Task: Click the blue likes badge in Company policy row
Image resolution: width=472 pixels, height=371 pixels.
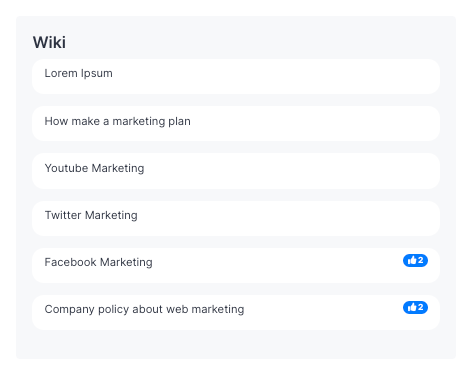Action: click(x=415, y=307)
